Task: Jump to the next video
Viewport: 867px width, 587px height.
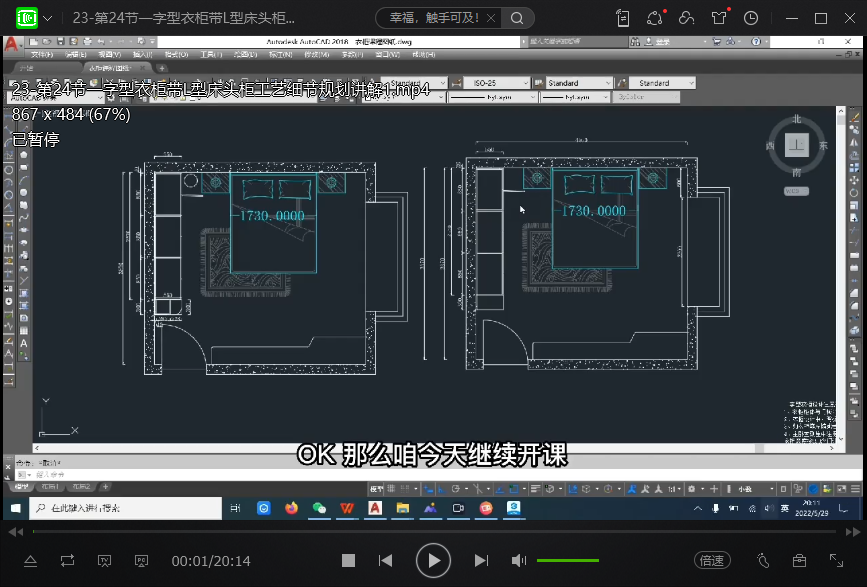Action: pyautogui.click(x=481, y=561)
